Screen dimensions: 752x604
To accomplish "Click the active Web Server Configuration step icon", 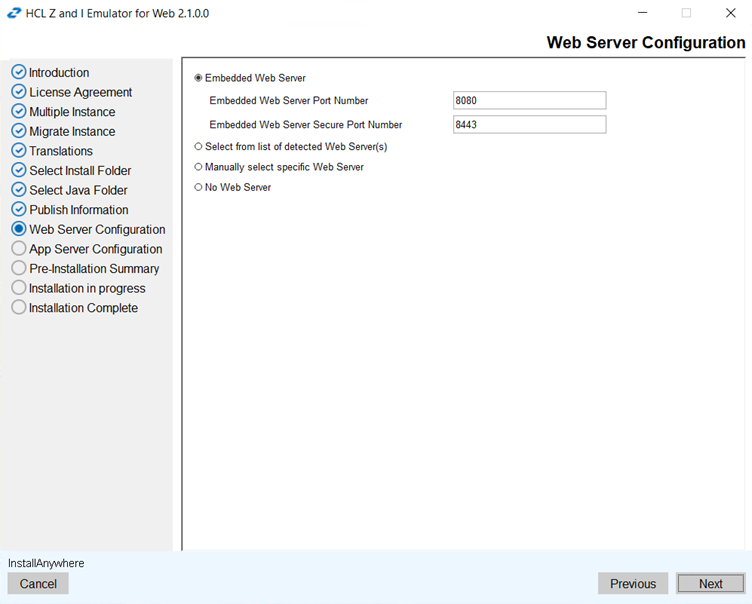I will click(x=19, y=229).
